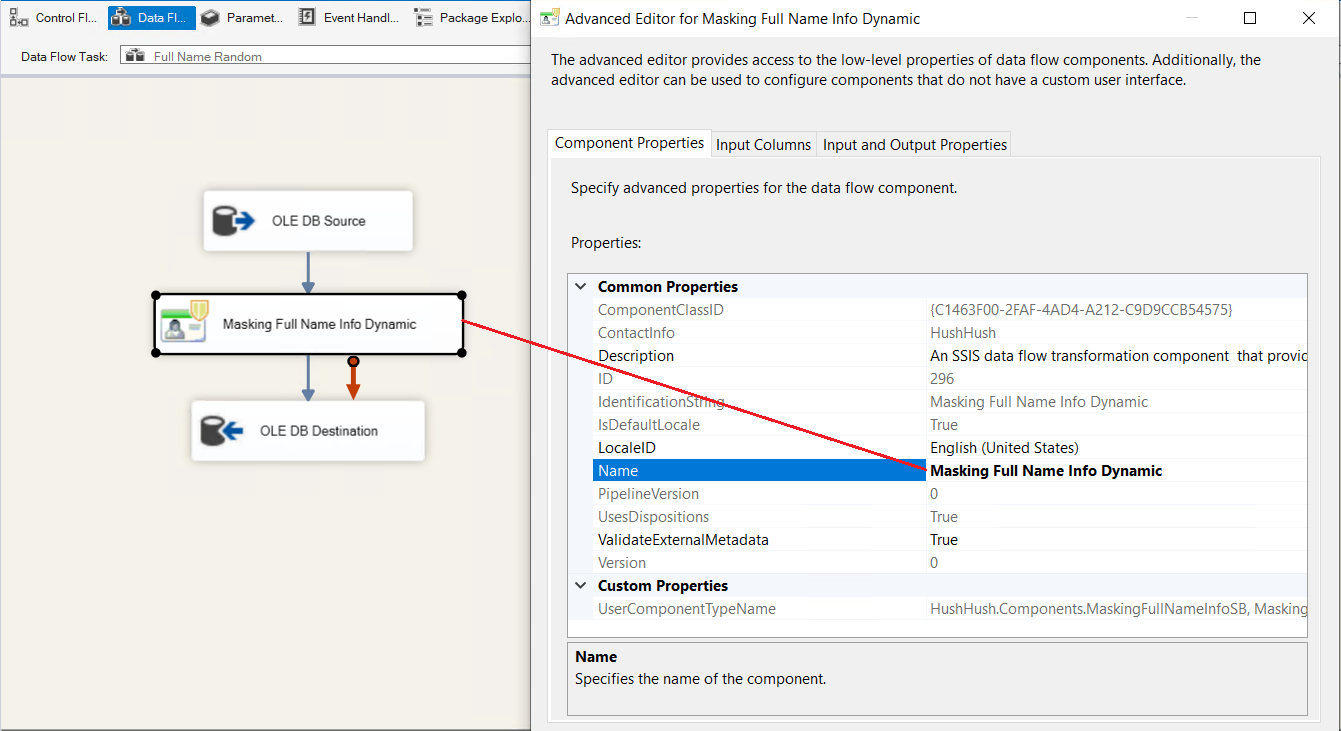This screenshot has height=731, width=1341.
Task: Collapse the Custom Properties section
Action: click(581, 586)
